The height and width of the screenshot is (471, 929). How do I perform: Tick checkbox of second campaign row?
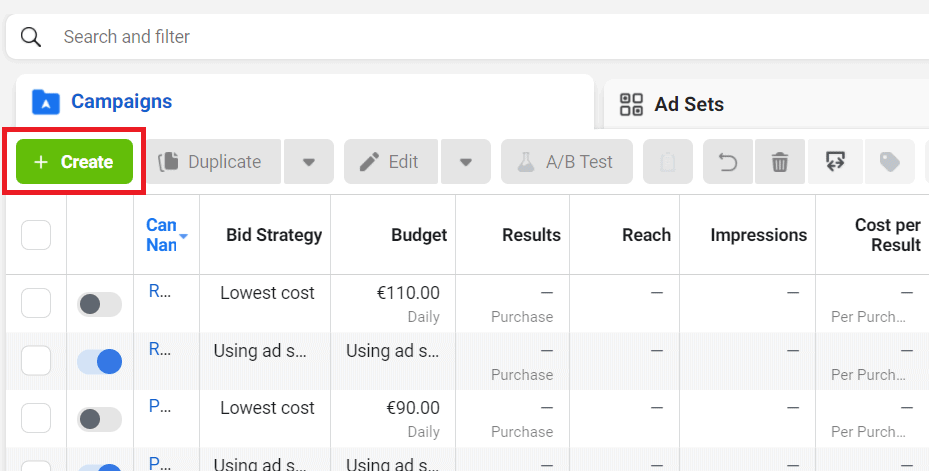36,361
